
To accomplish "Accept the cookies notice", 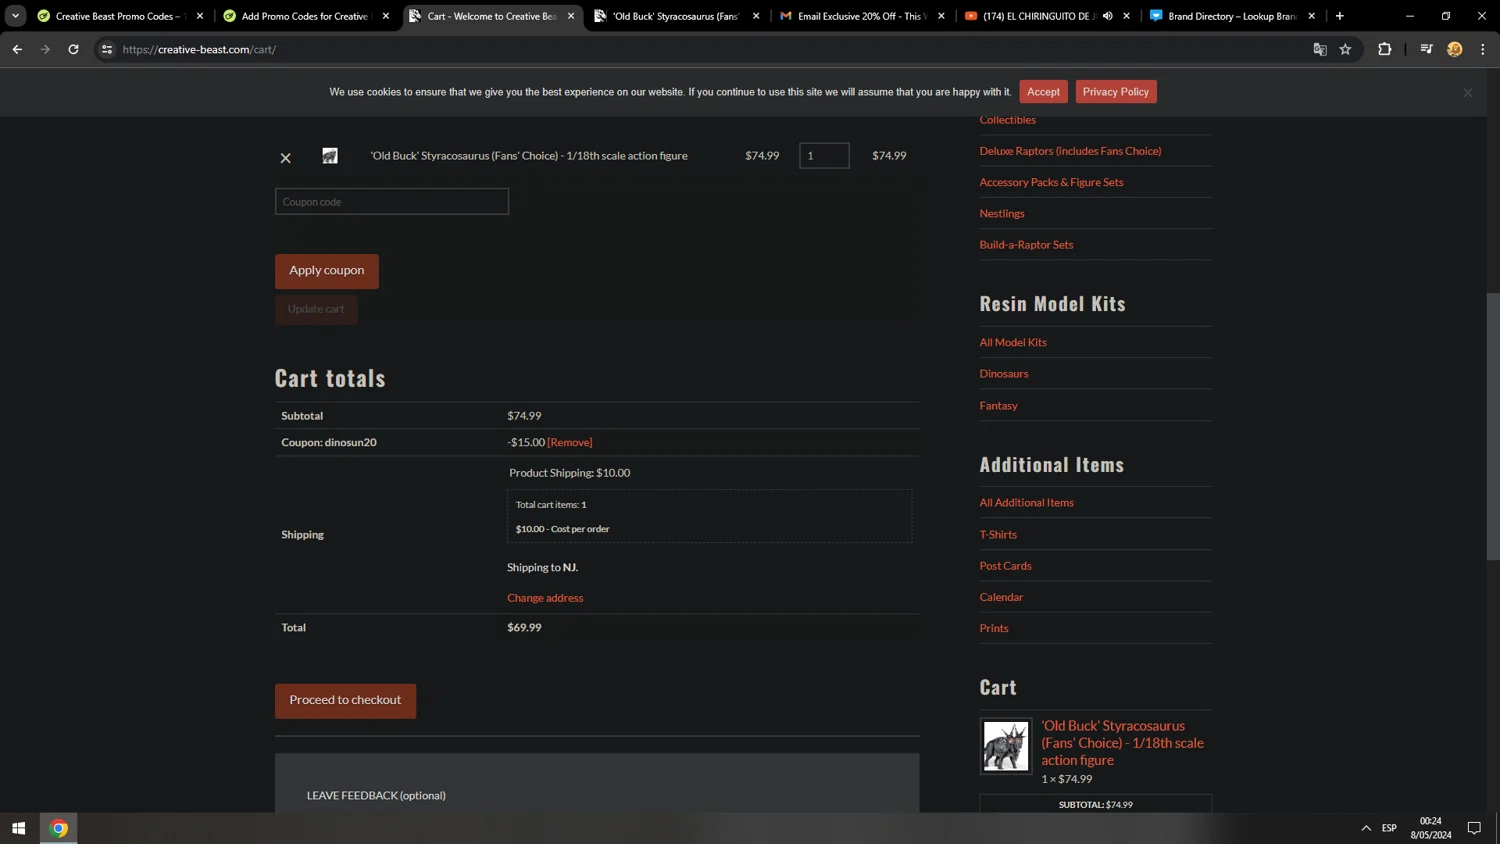I will pyautogui.click(x=1043, y=92).
